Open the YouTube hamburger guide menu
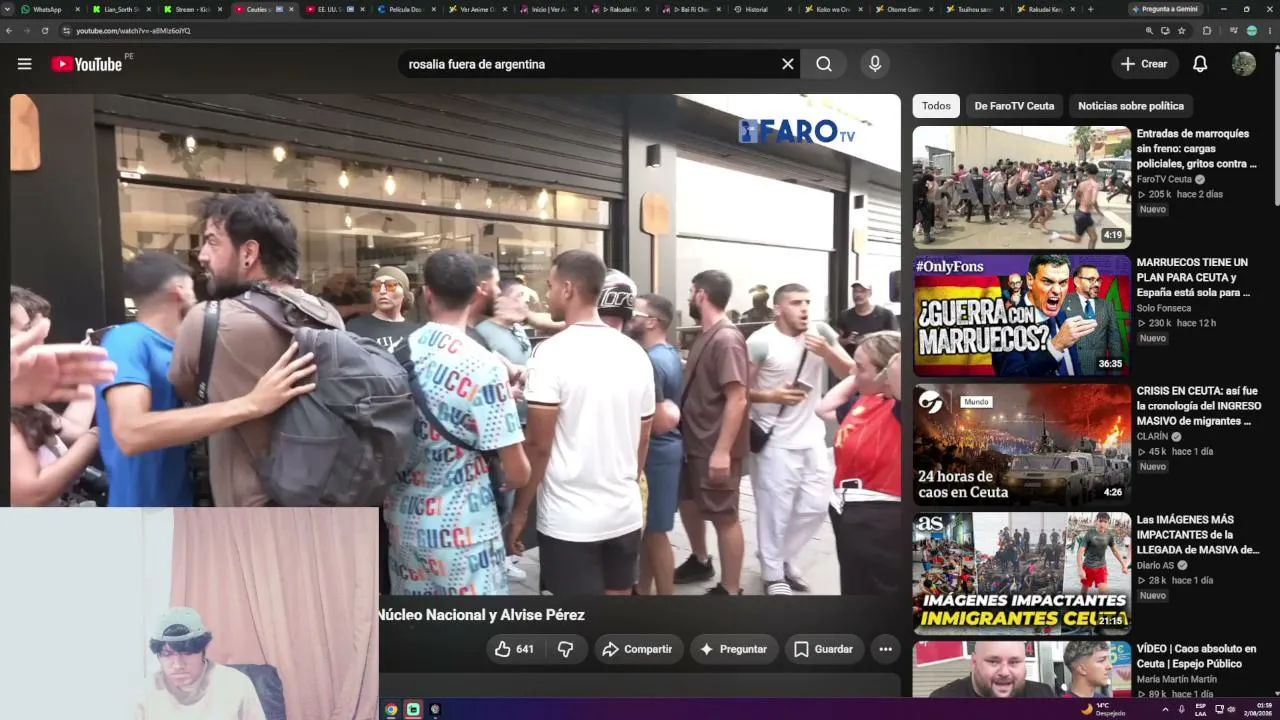This screenshot has height=720, width=1280. click(25, 64)
